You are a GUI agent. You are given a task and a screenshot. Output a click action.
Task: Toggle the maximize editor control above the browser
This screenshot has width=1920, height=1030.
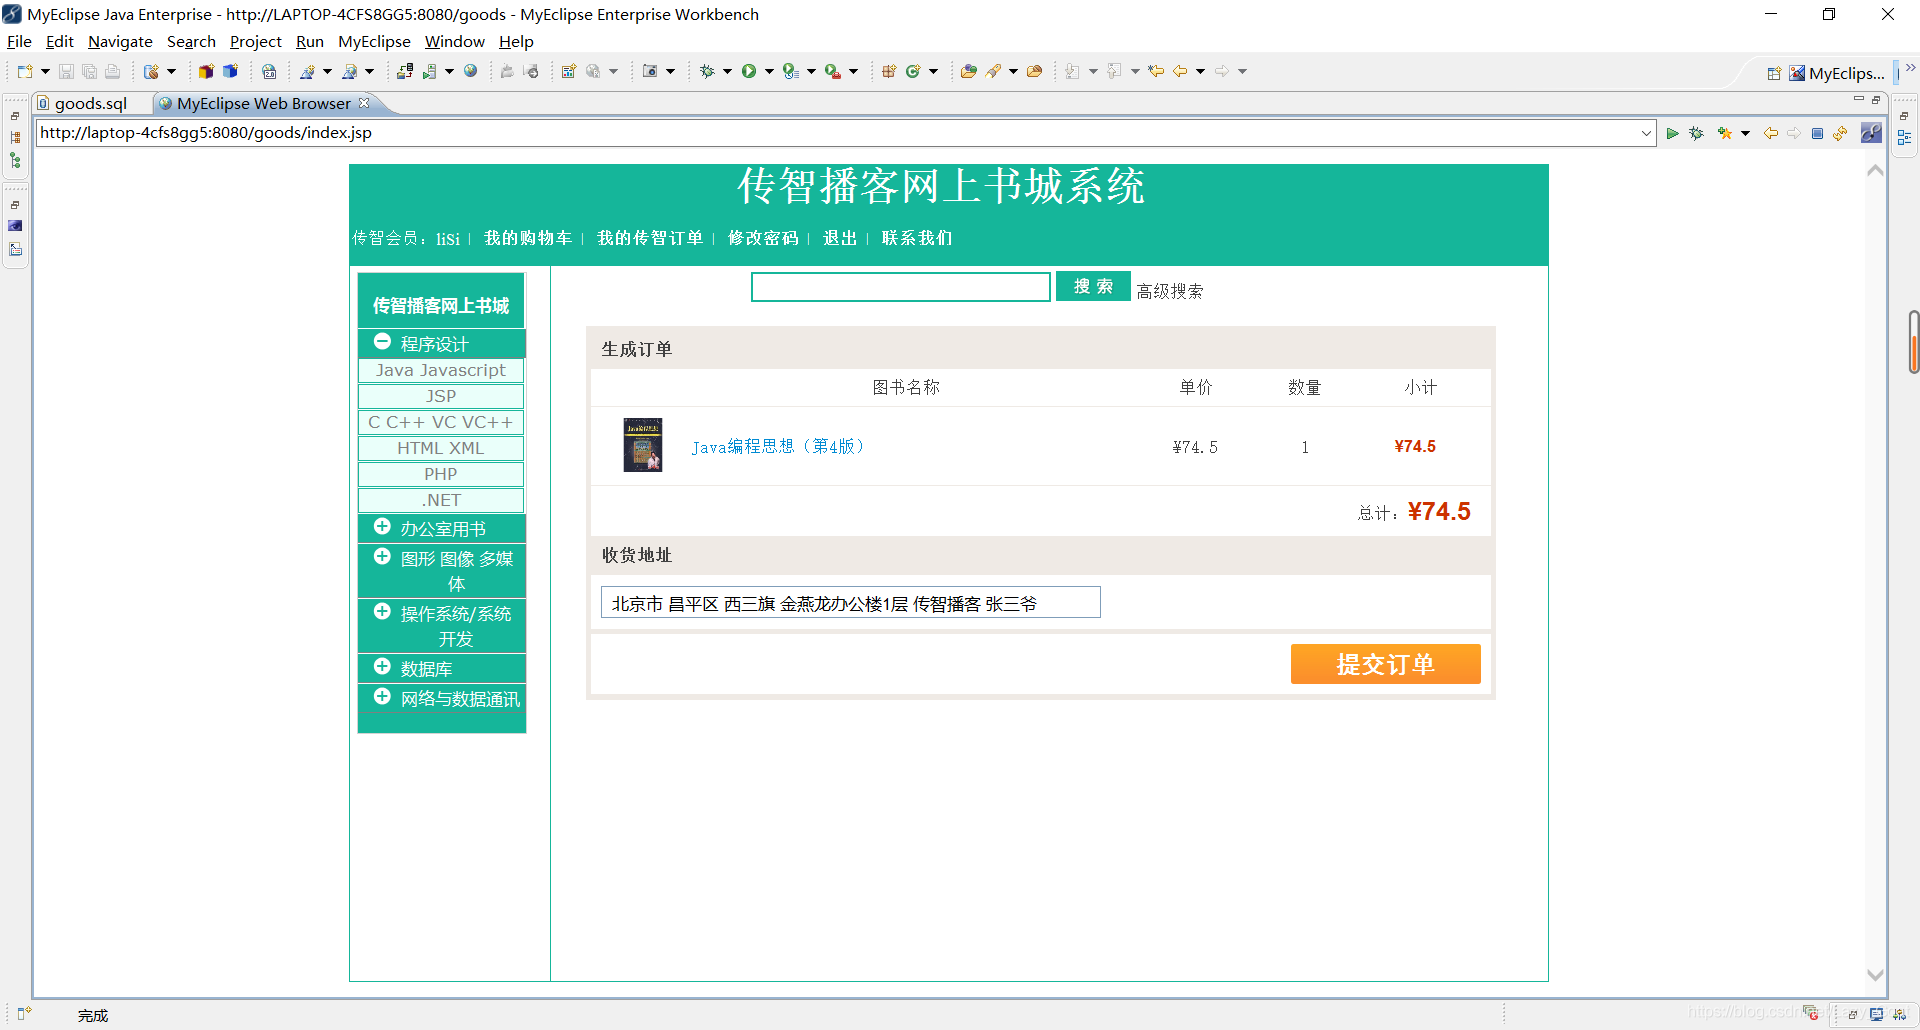[1874, 100]
